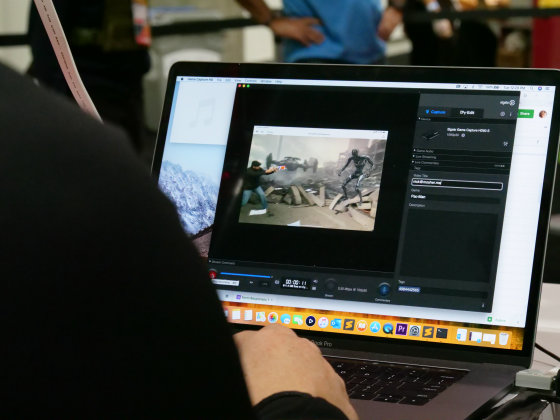Expand the Live Streaming section
Image resolution: width=560 pixels, height=420 pixels.
(x=425, y=157)
